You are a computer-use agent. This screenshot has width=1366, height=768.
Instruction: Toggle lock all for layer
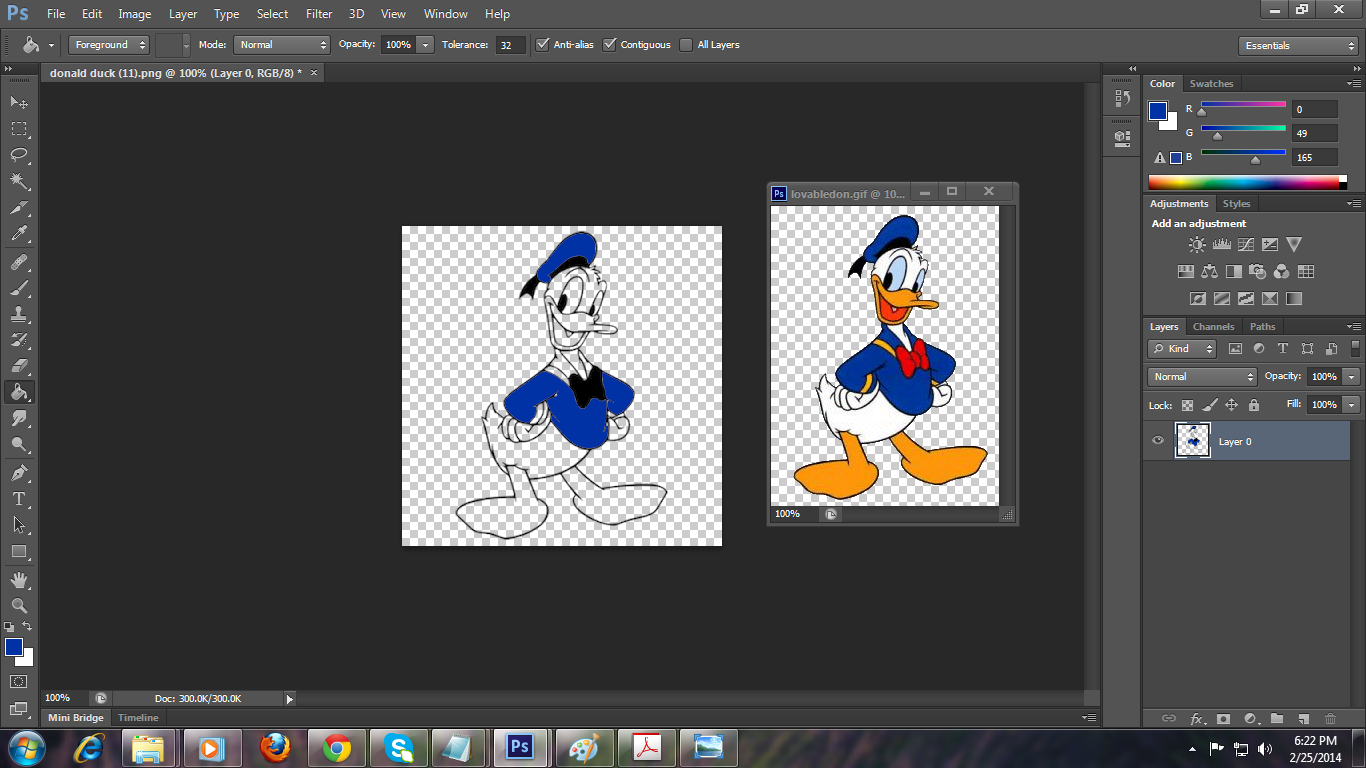pyautogui.click(x=1253, y=405)
